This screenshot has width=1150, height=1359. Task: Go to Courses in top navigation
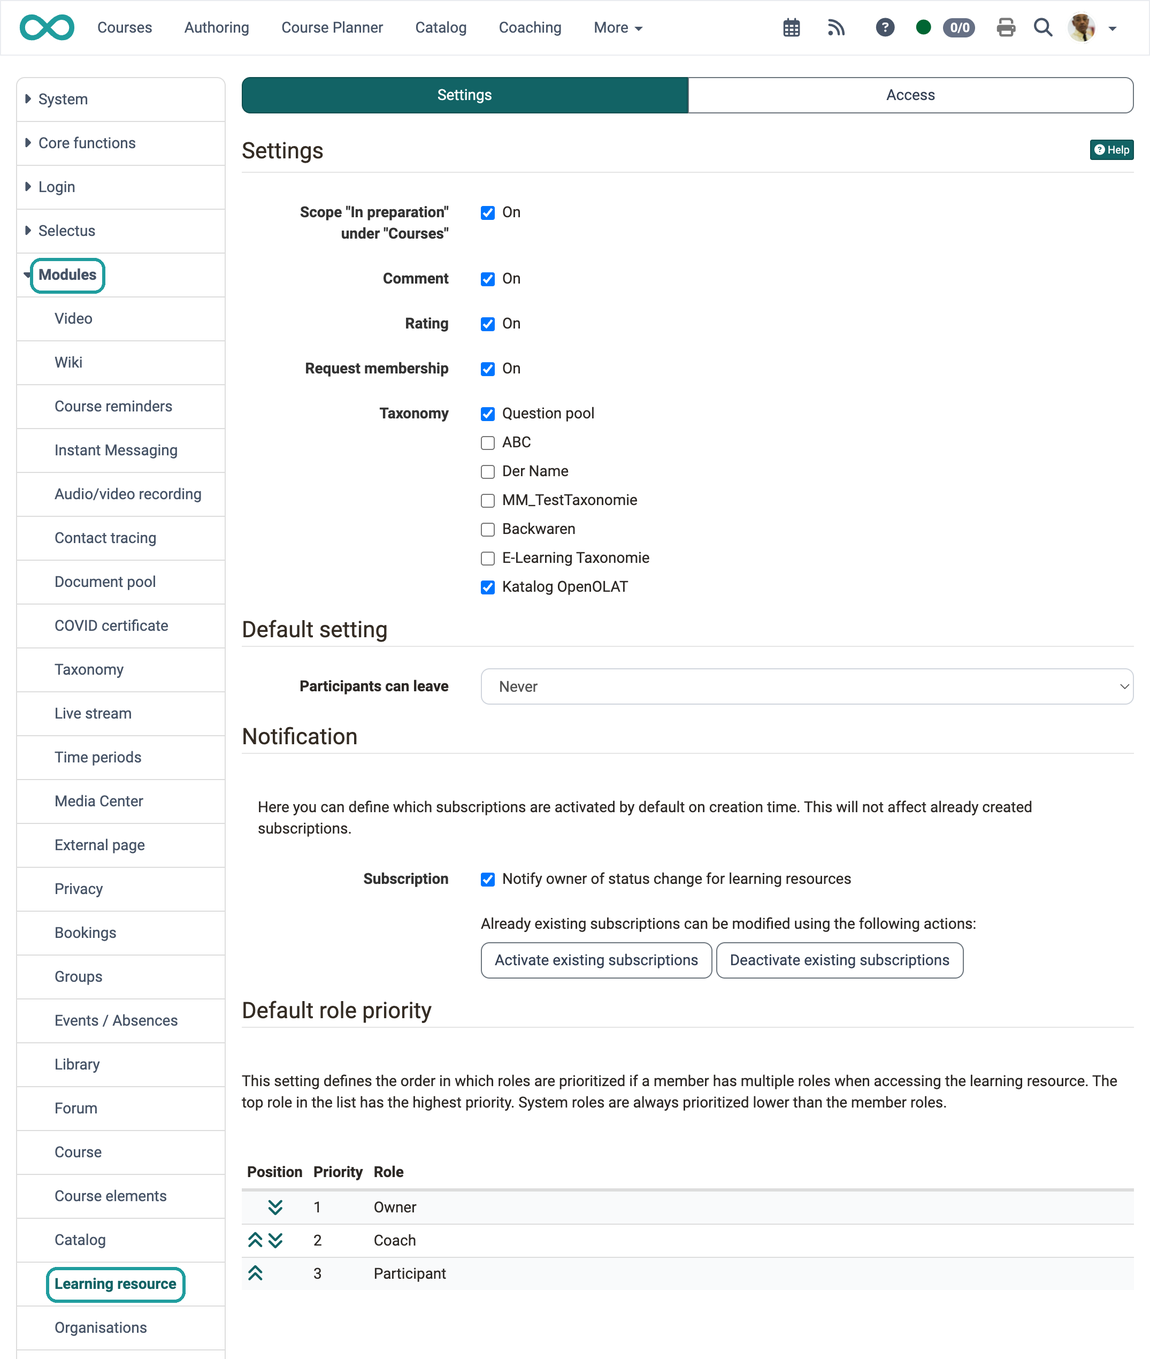(125, 28)
